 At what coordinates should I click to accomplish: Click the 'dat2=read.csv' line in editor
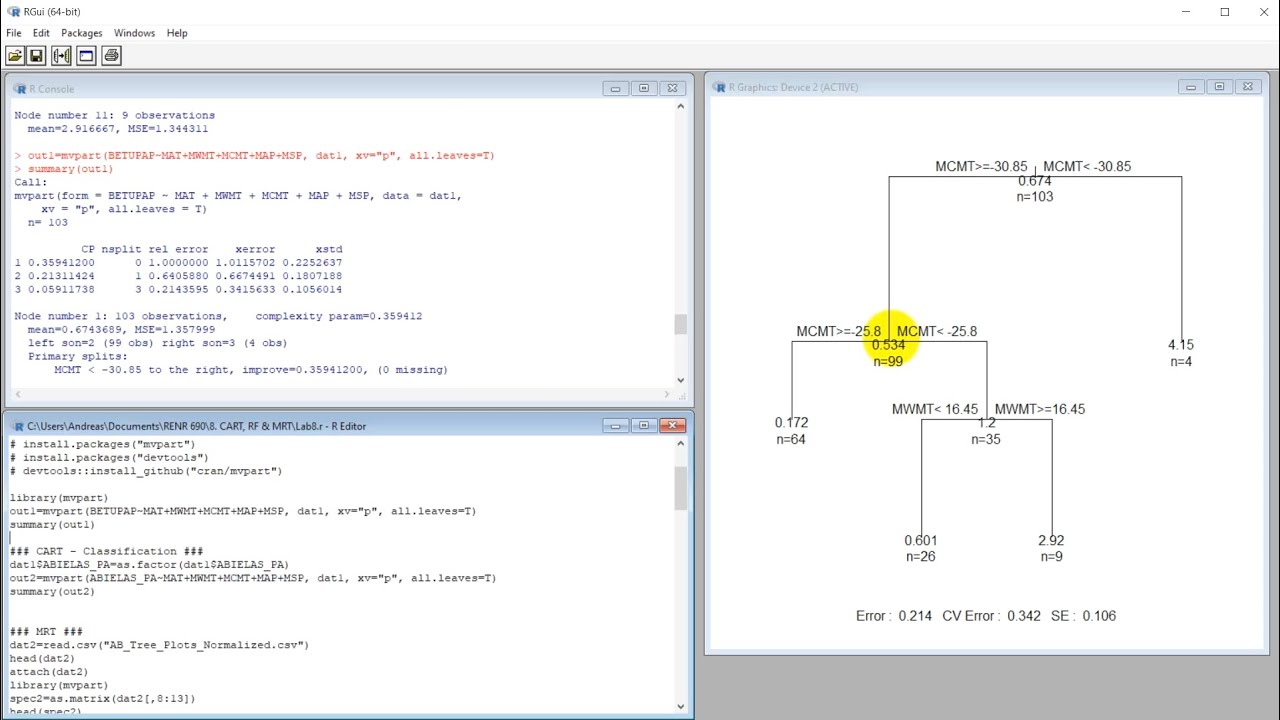160,645
